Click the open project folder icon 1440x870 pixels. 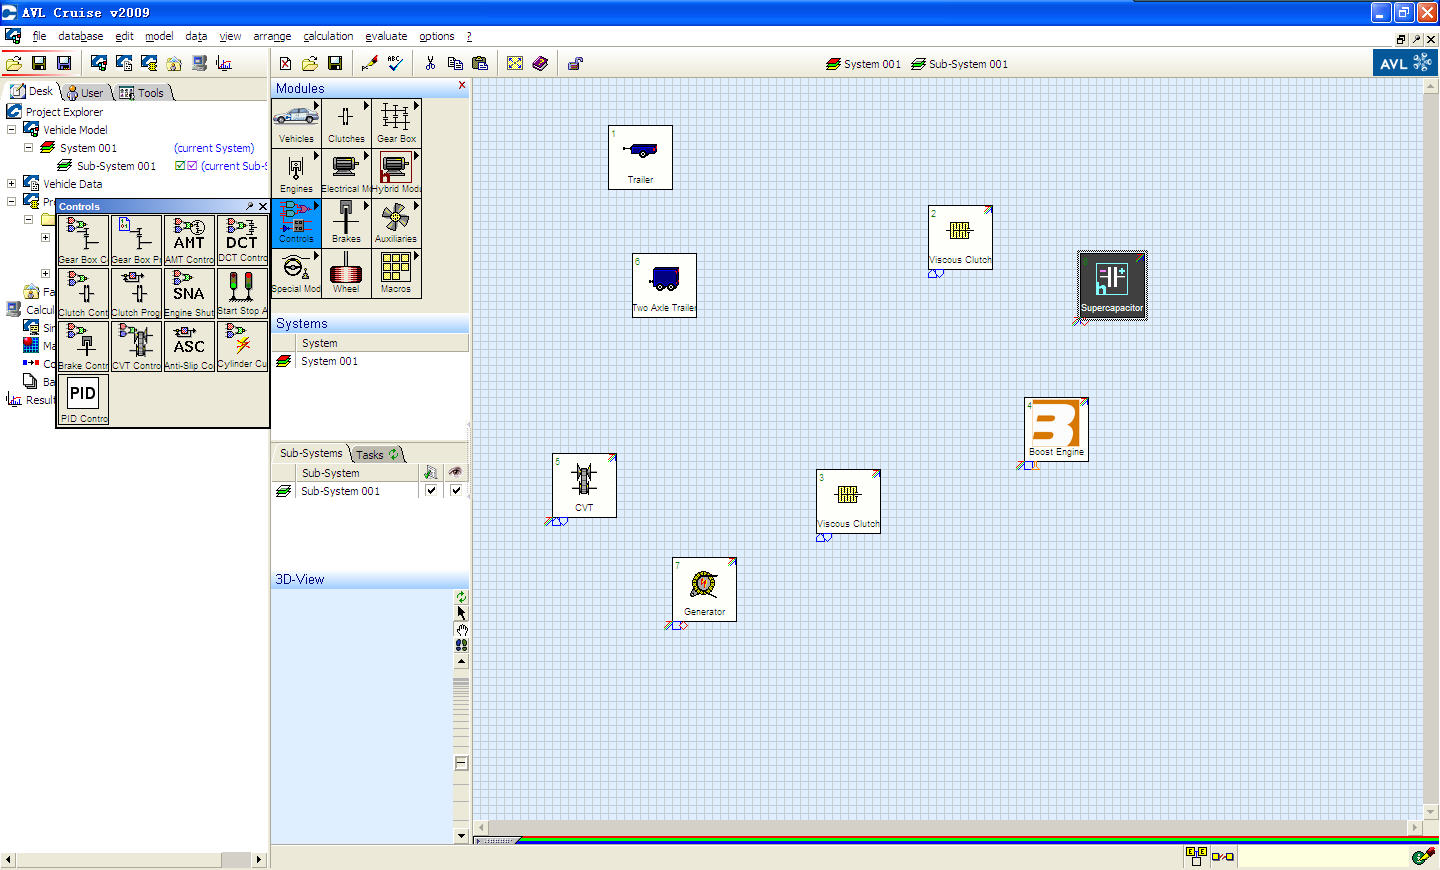coord(14,63)
